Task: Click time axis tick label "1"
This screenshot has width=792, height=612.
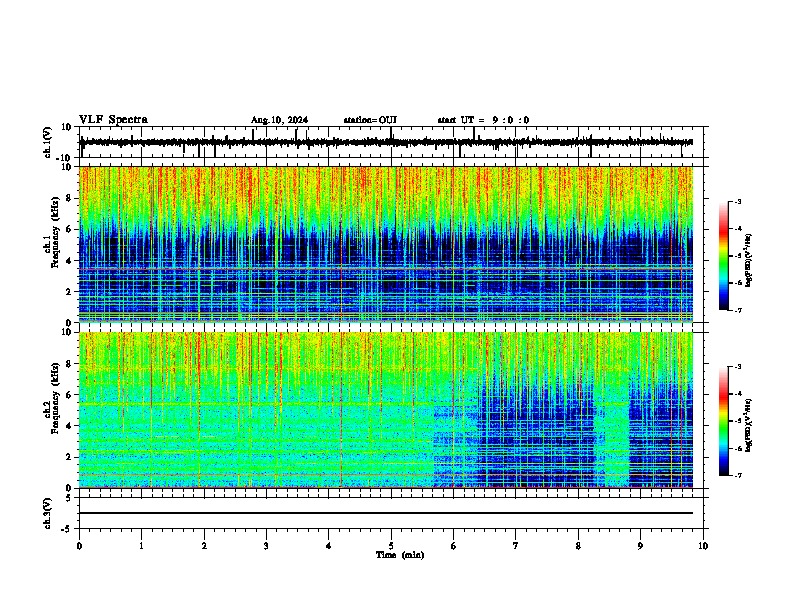Action: click(x=141, y=546)
